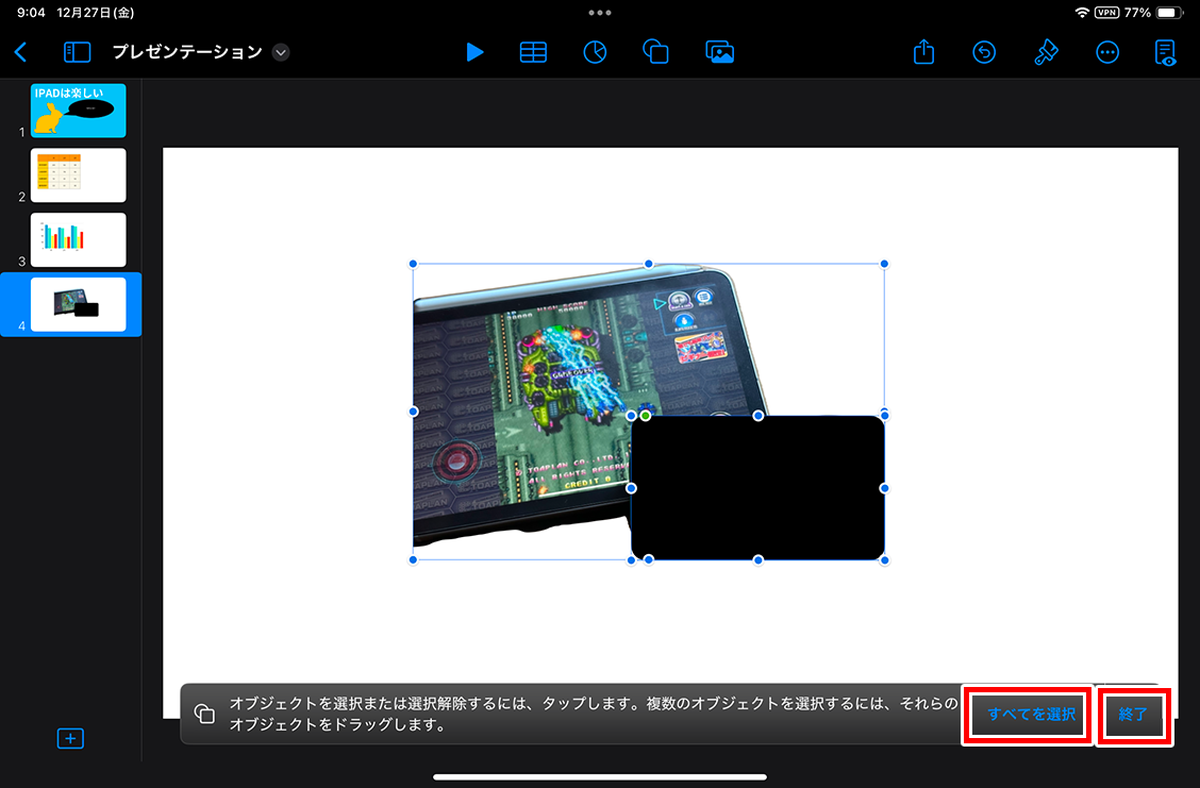Open the プレゼンテーション title dropdown chevron
Viewport: 1200px width, 788px height.
[281, 52]
